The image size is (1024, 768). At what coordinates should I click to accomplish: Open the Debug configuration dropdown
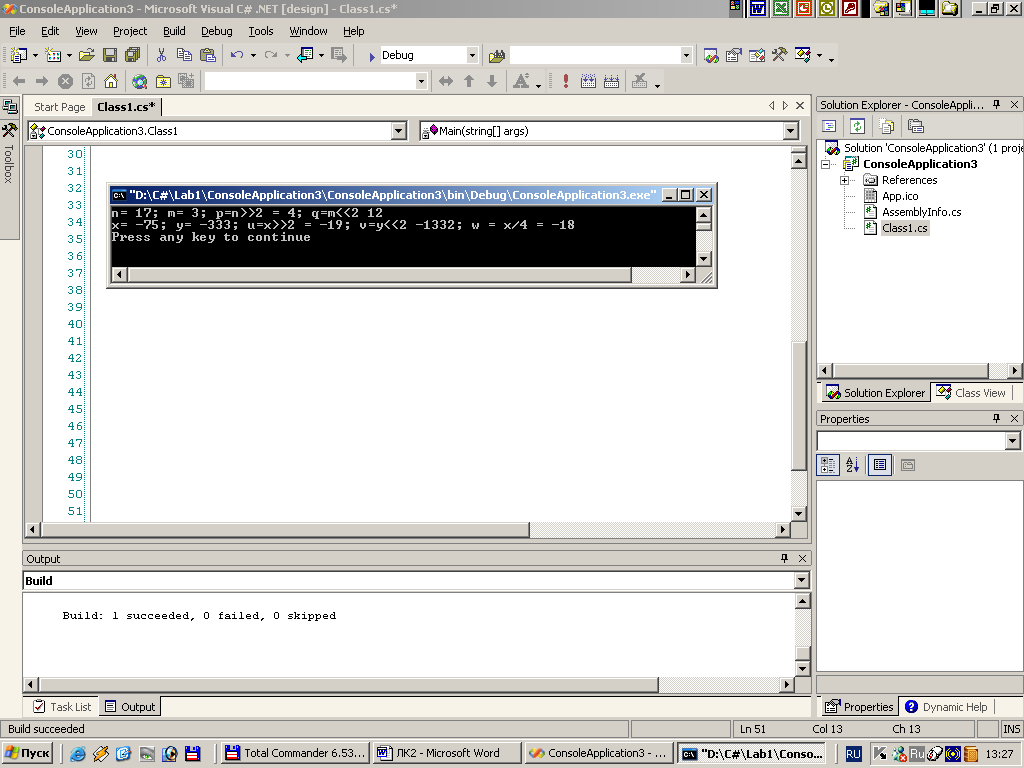click(472, 56)
